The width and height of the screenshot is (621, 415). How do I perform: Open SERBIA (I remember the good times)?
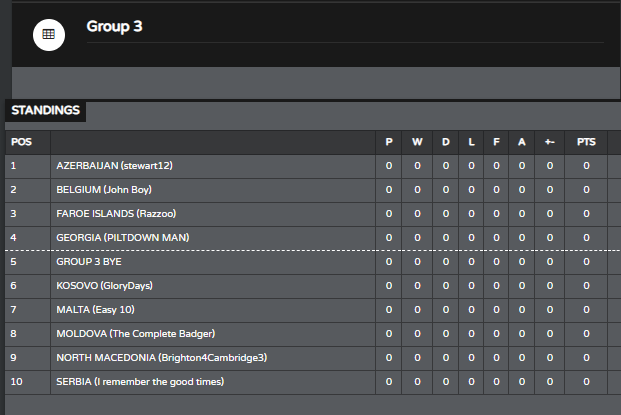tap(140, 382)
